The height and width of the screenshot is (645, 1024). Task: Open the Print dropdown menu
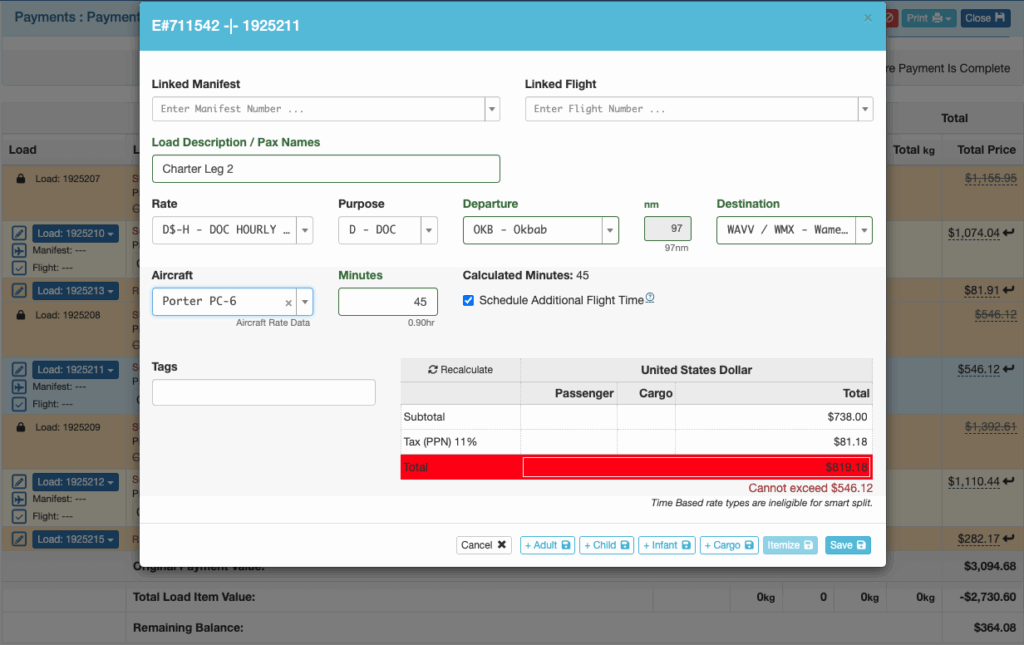coord(929,18)
